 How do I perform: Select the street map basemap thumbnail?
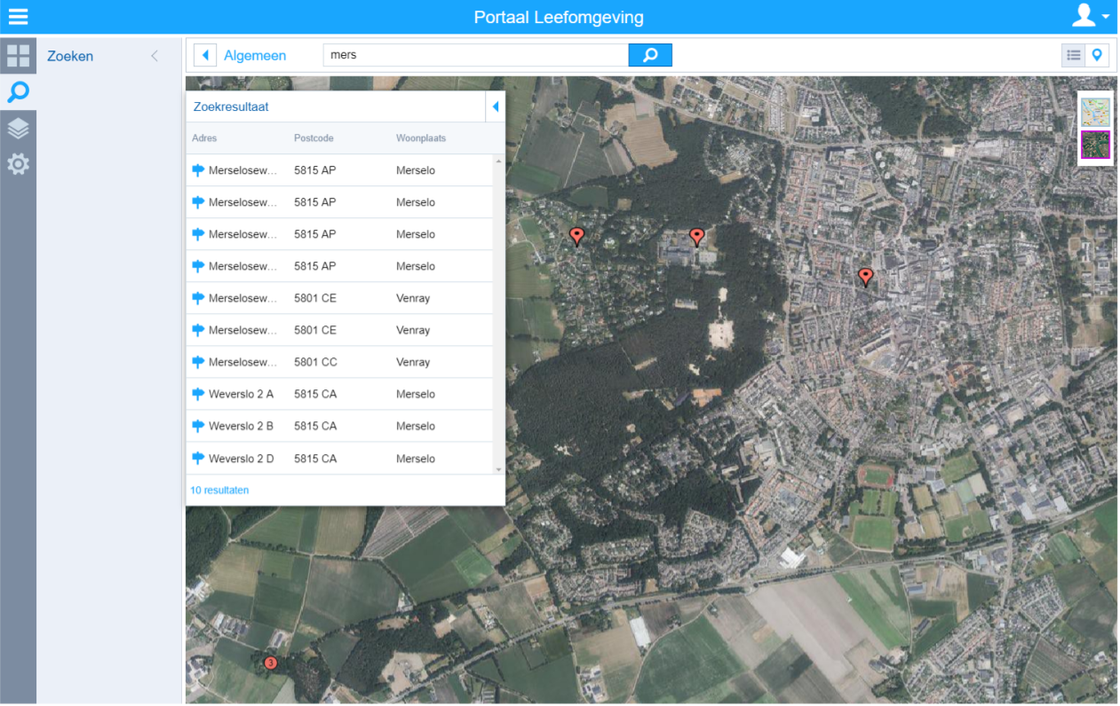(x=1095, y=113)
